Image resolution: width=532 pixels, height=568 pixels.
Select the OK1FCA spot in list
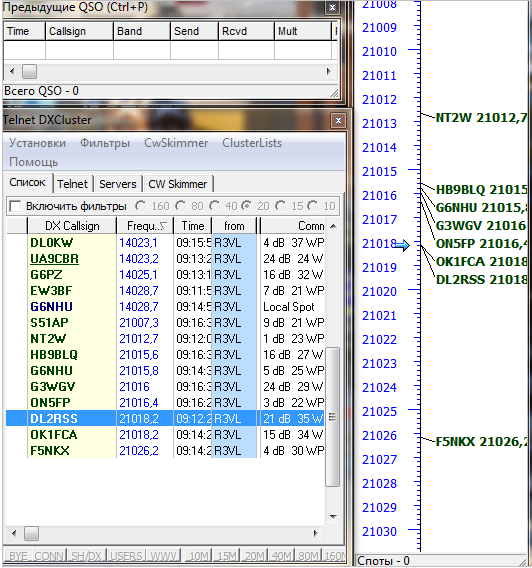coord(165,434)
